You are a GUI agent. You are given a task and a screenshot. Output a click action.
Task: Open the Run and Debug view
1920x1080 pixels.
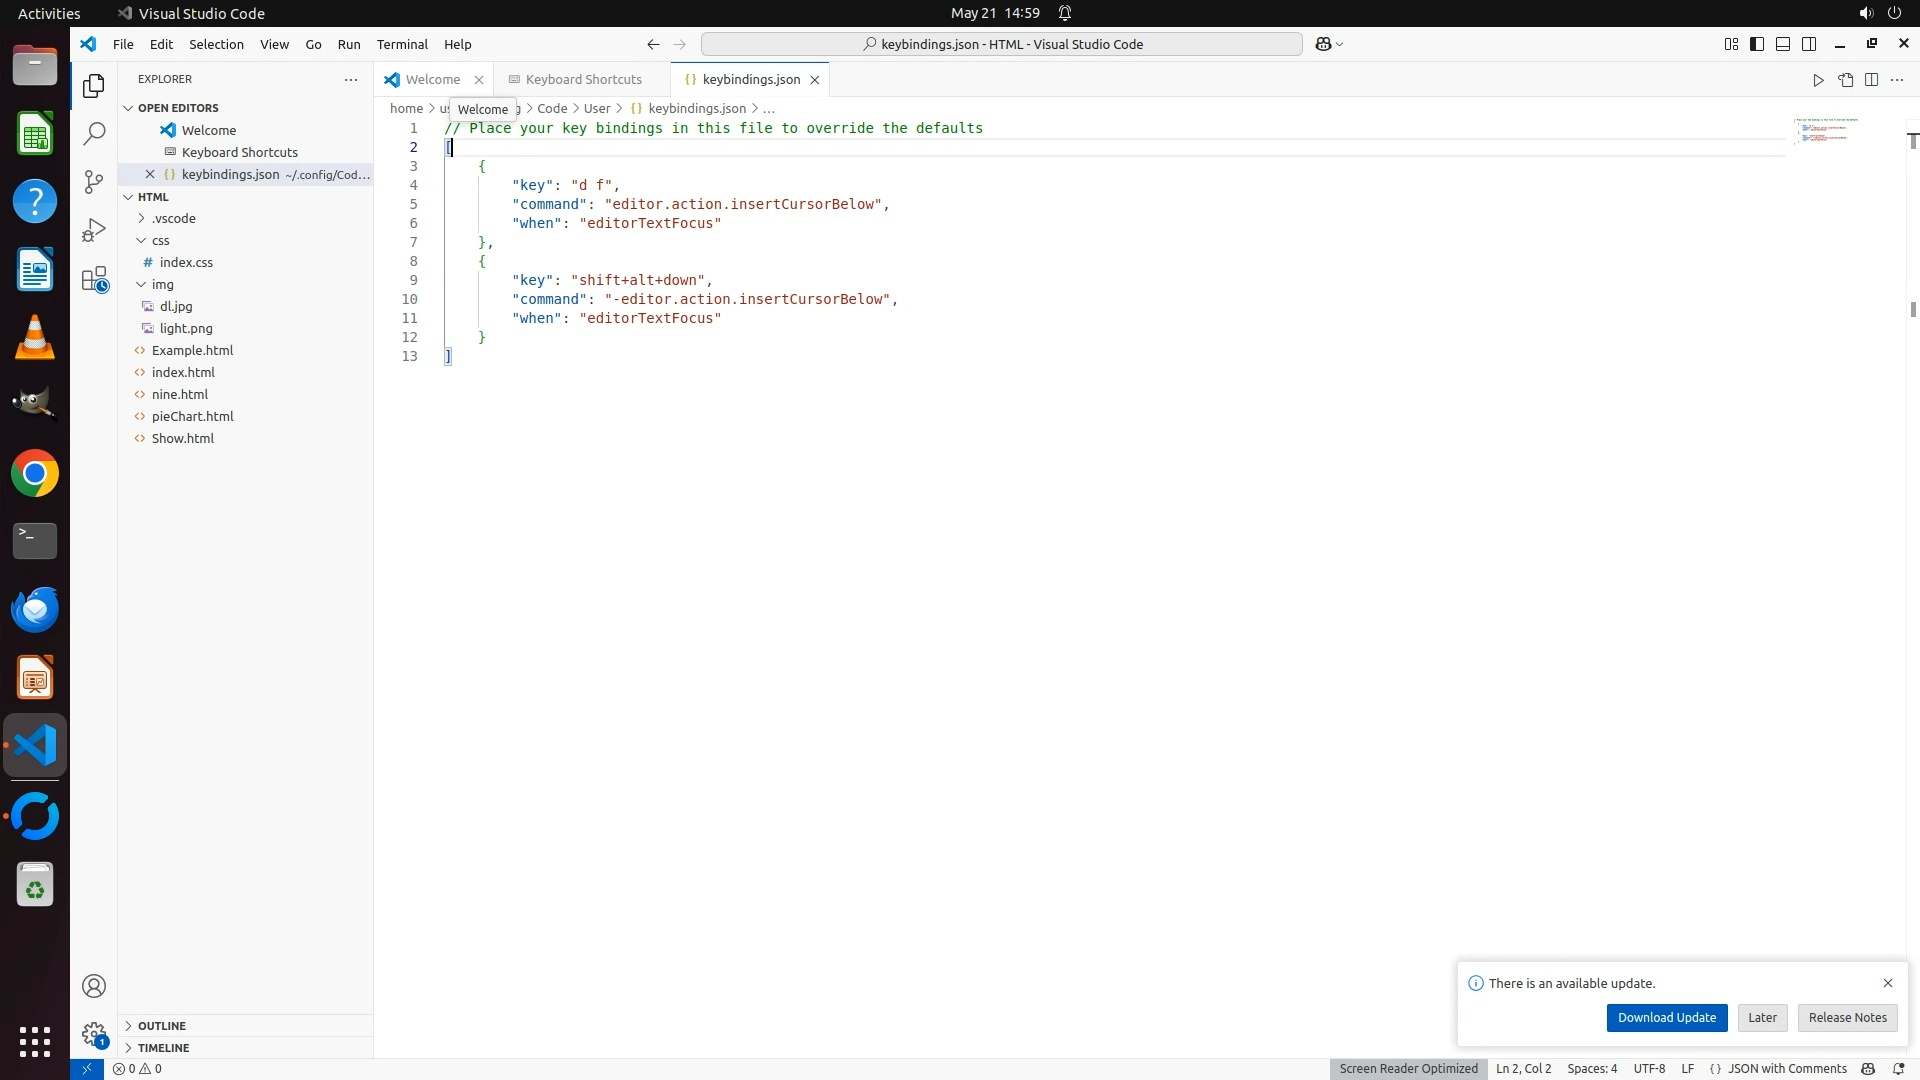tap(94, 230)
